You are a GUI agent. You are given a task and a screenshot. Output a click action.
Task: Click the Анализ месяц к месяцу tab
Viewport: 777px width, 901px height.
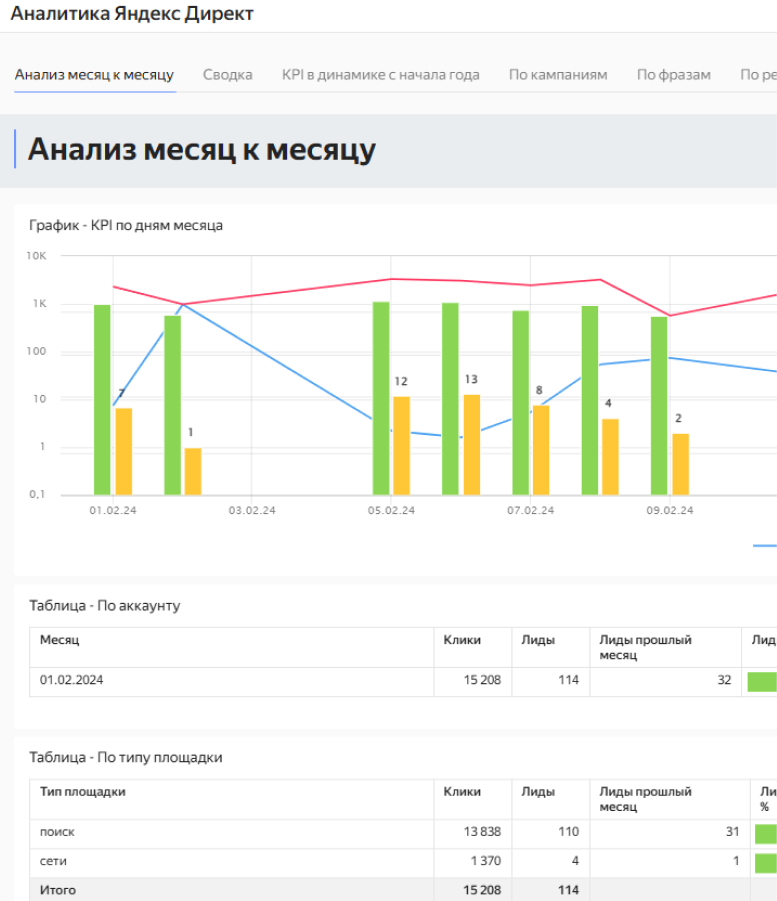point(94,75)
